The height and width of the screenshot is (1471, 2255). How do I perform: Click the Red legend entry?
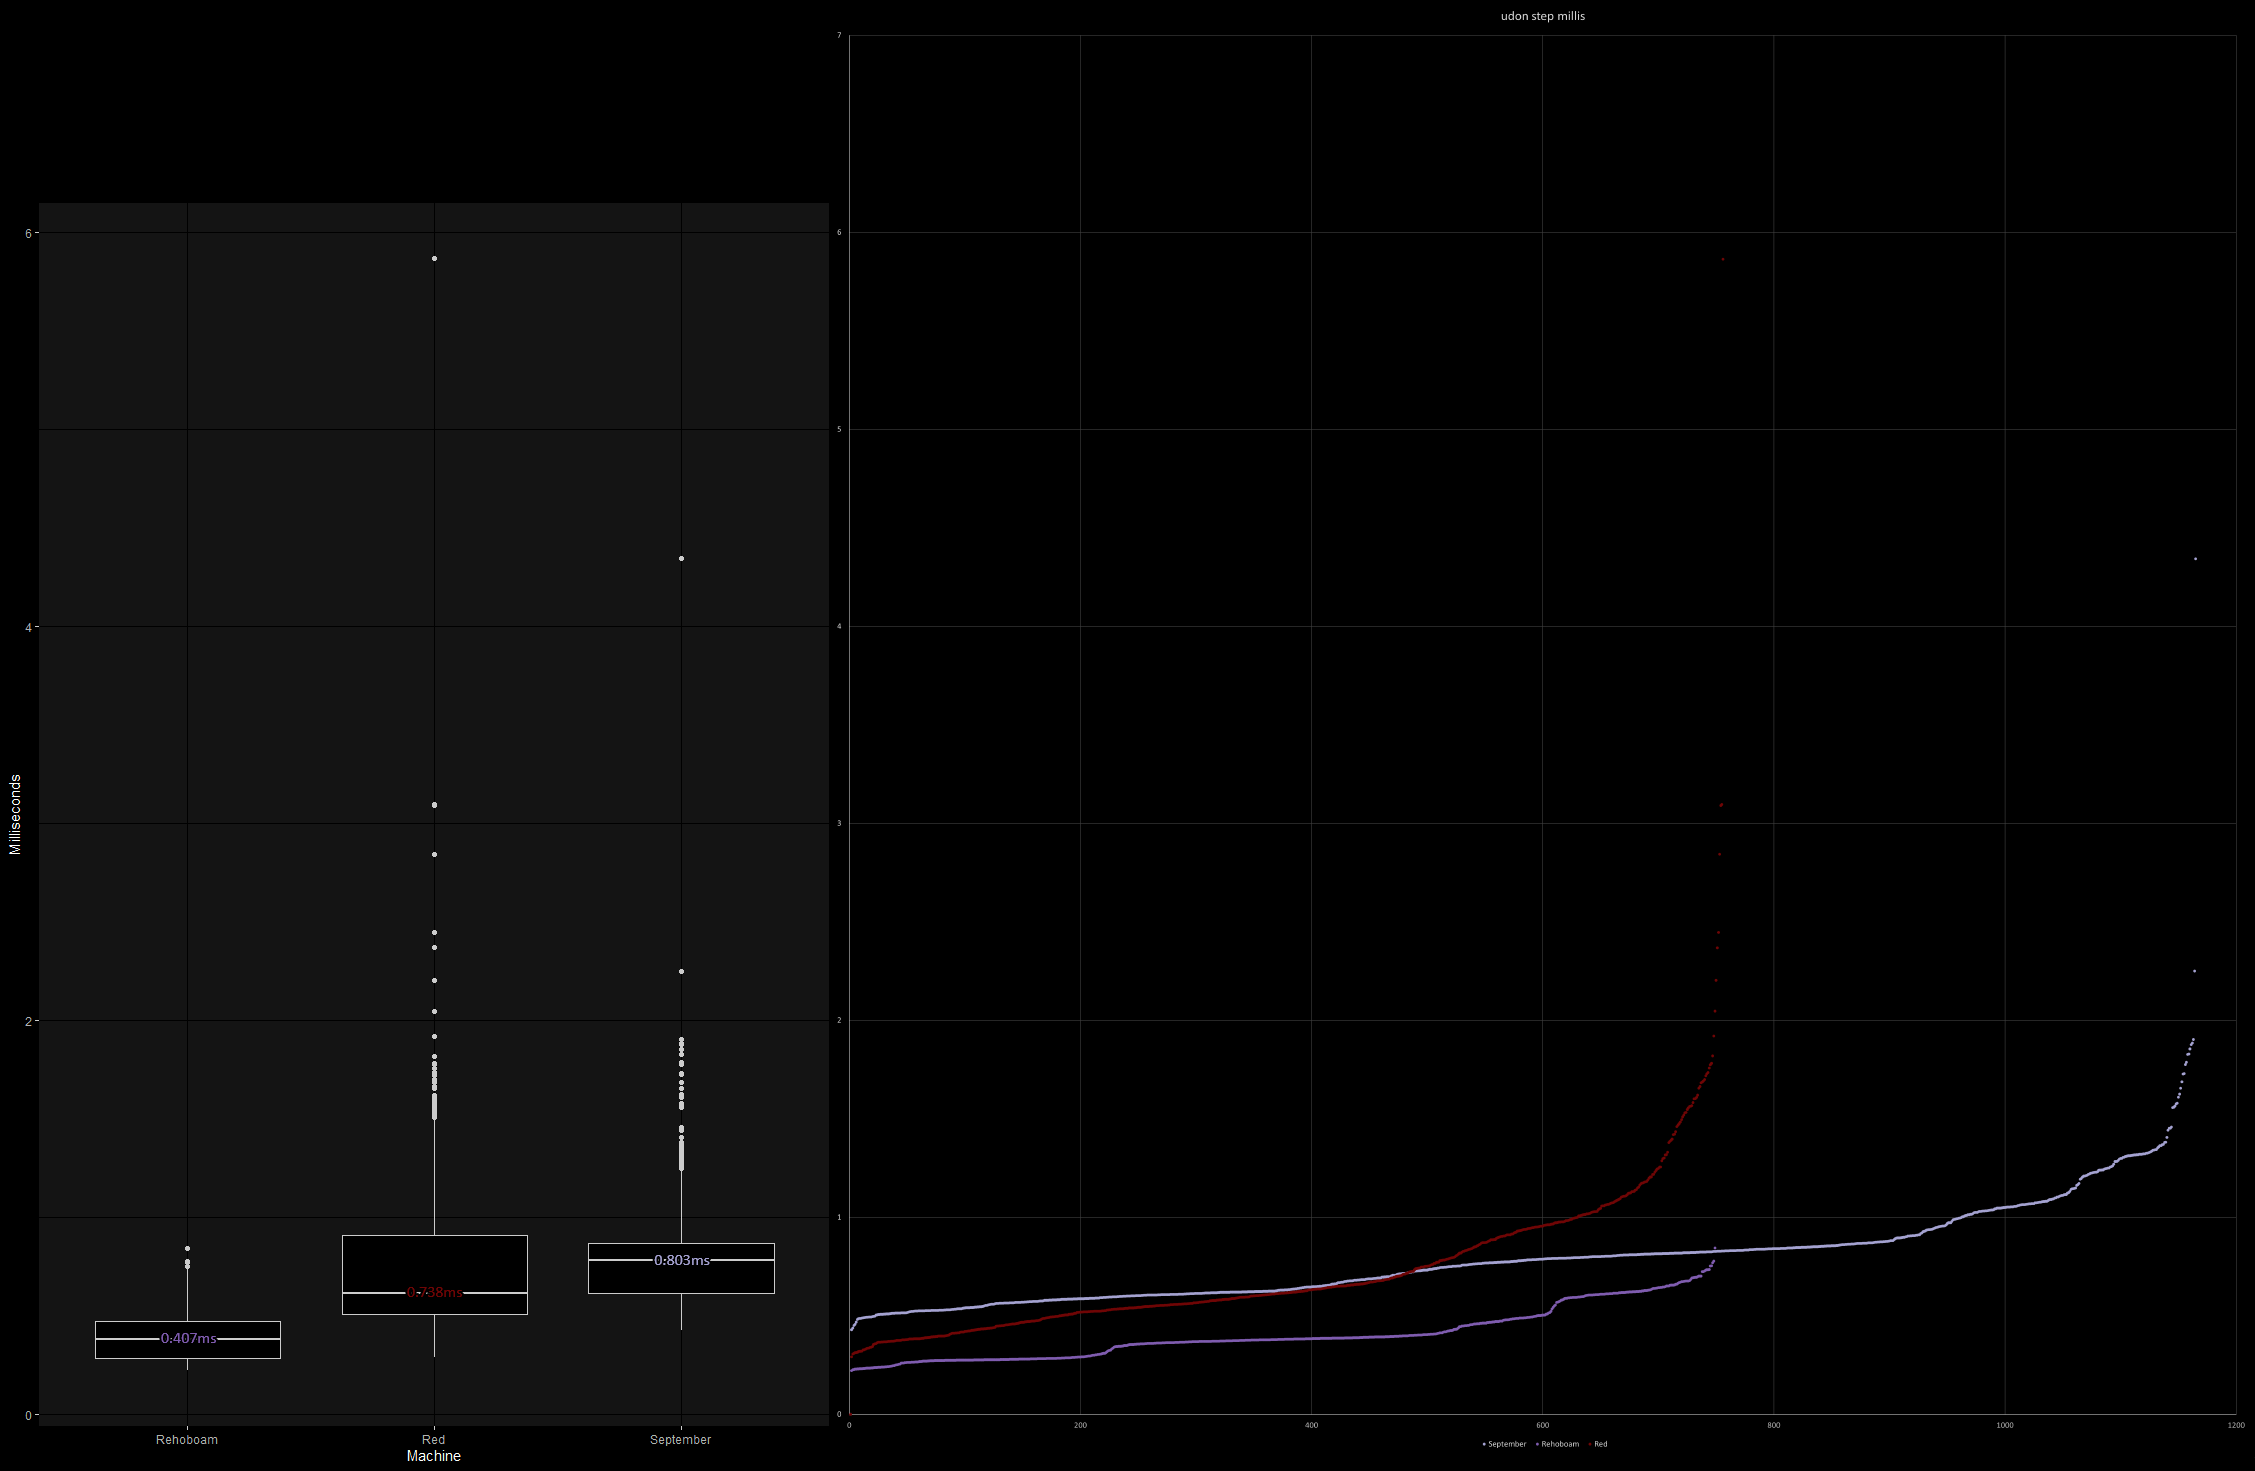point(1600,1444)
